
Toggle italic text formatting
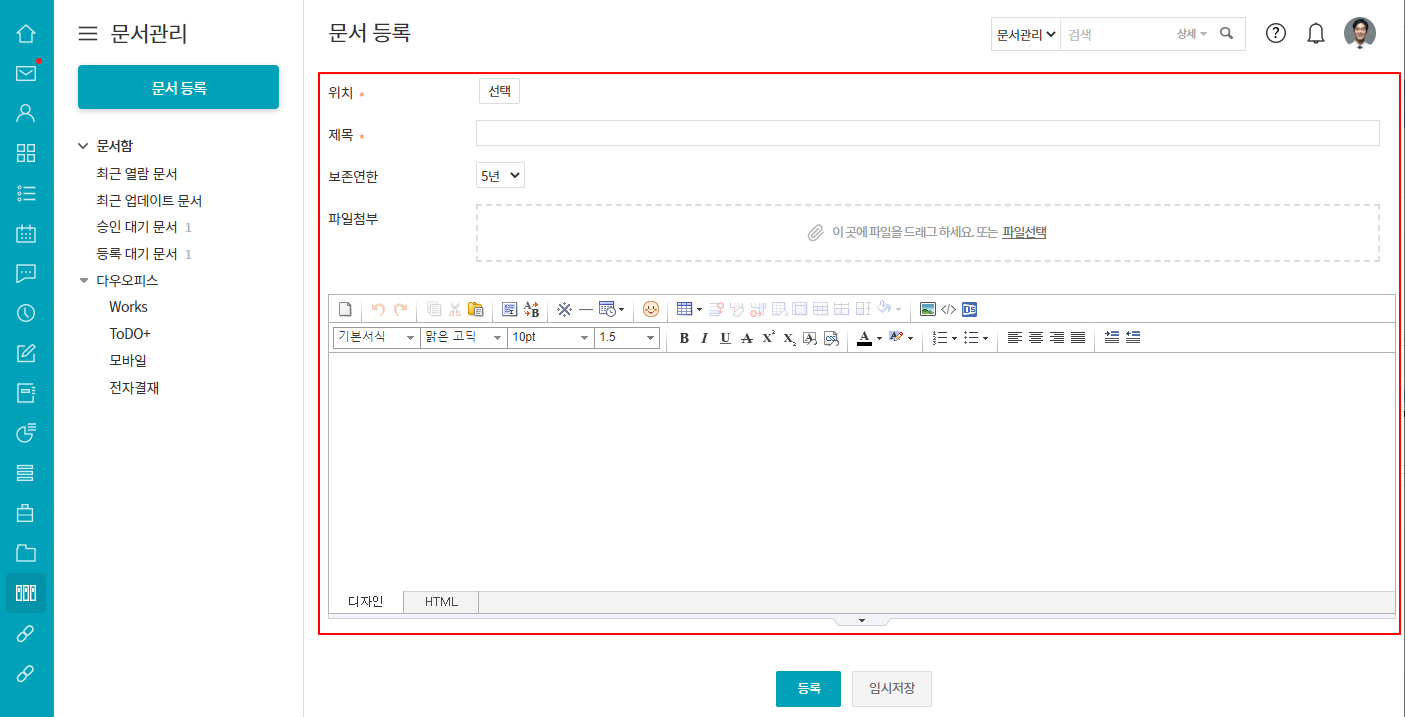coord(704,338)
